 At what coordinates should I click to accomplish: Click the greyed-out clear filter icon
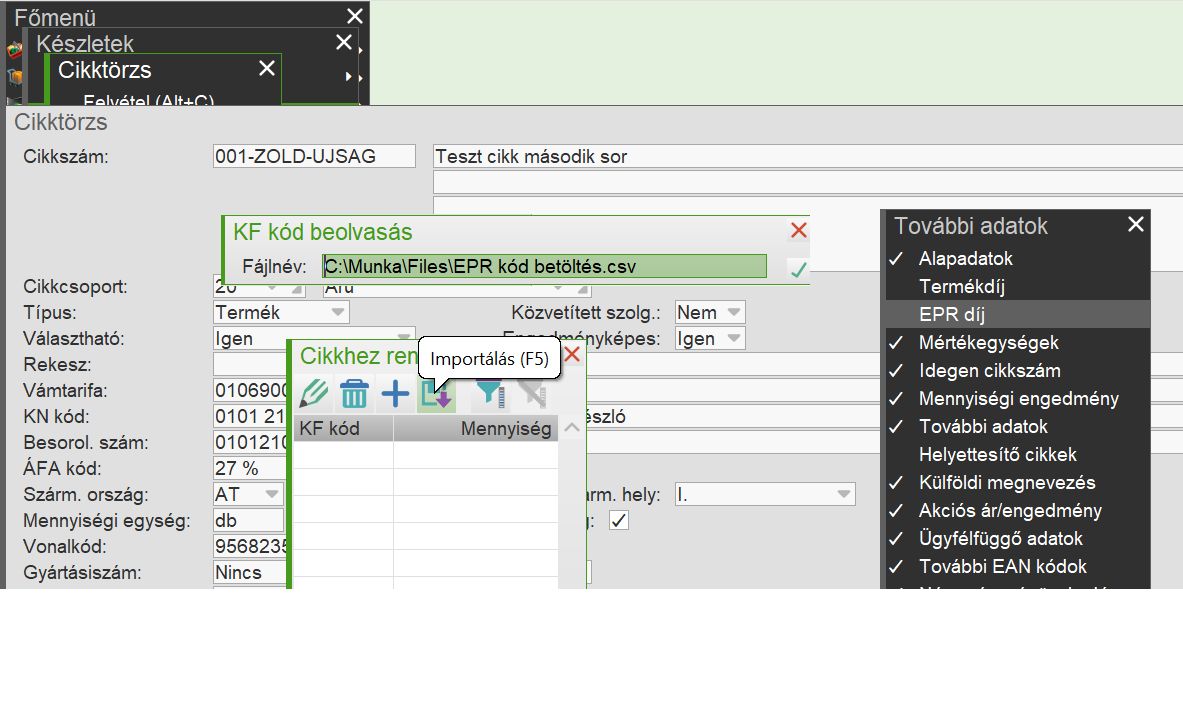pos(531,393)
